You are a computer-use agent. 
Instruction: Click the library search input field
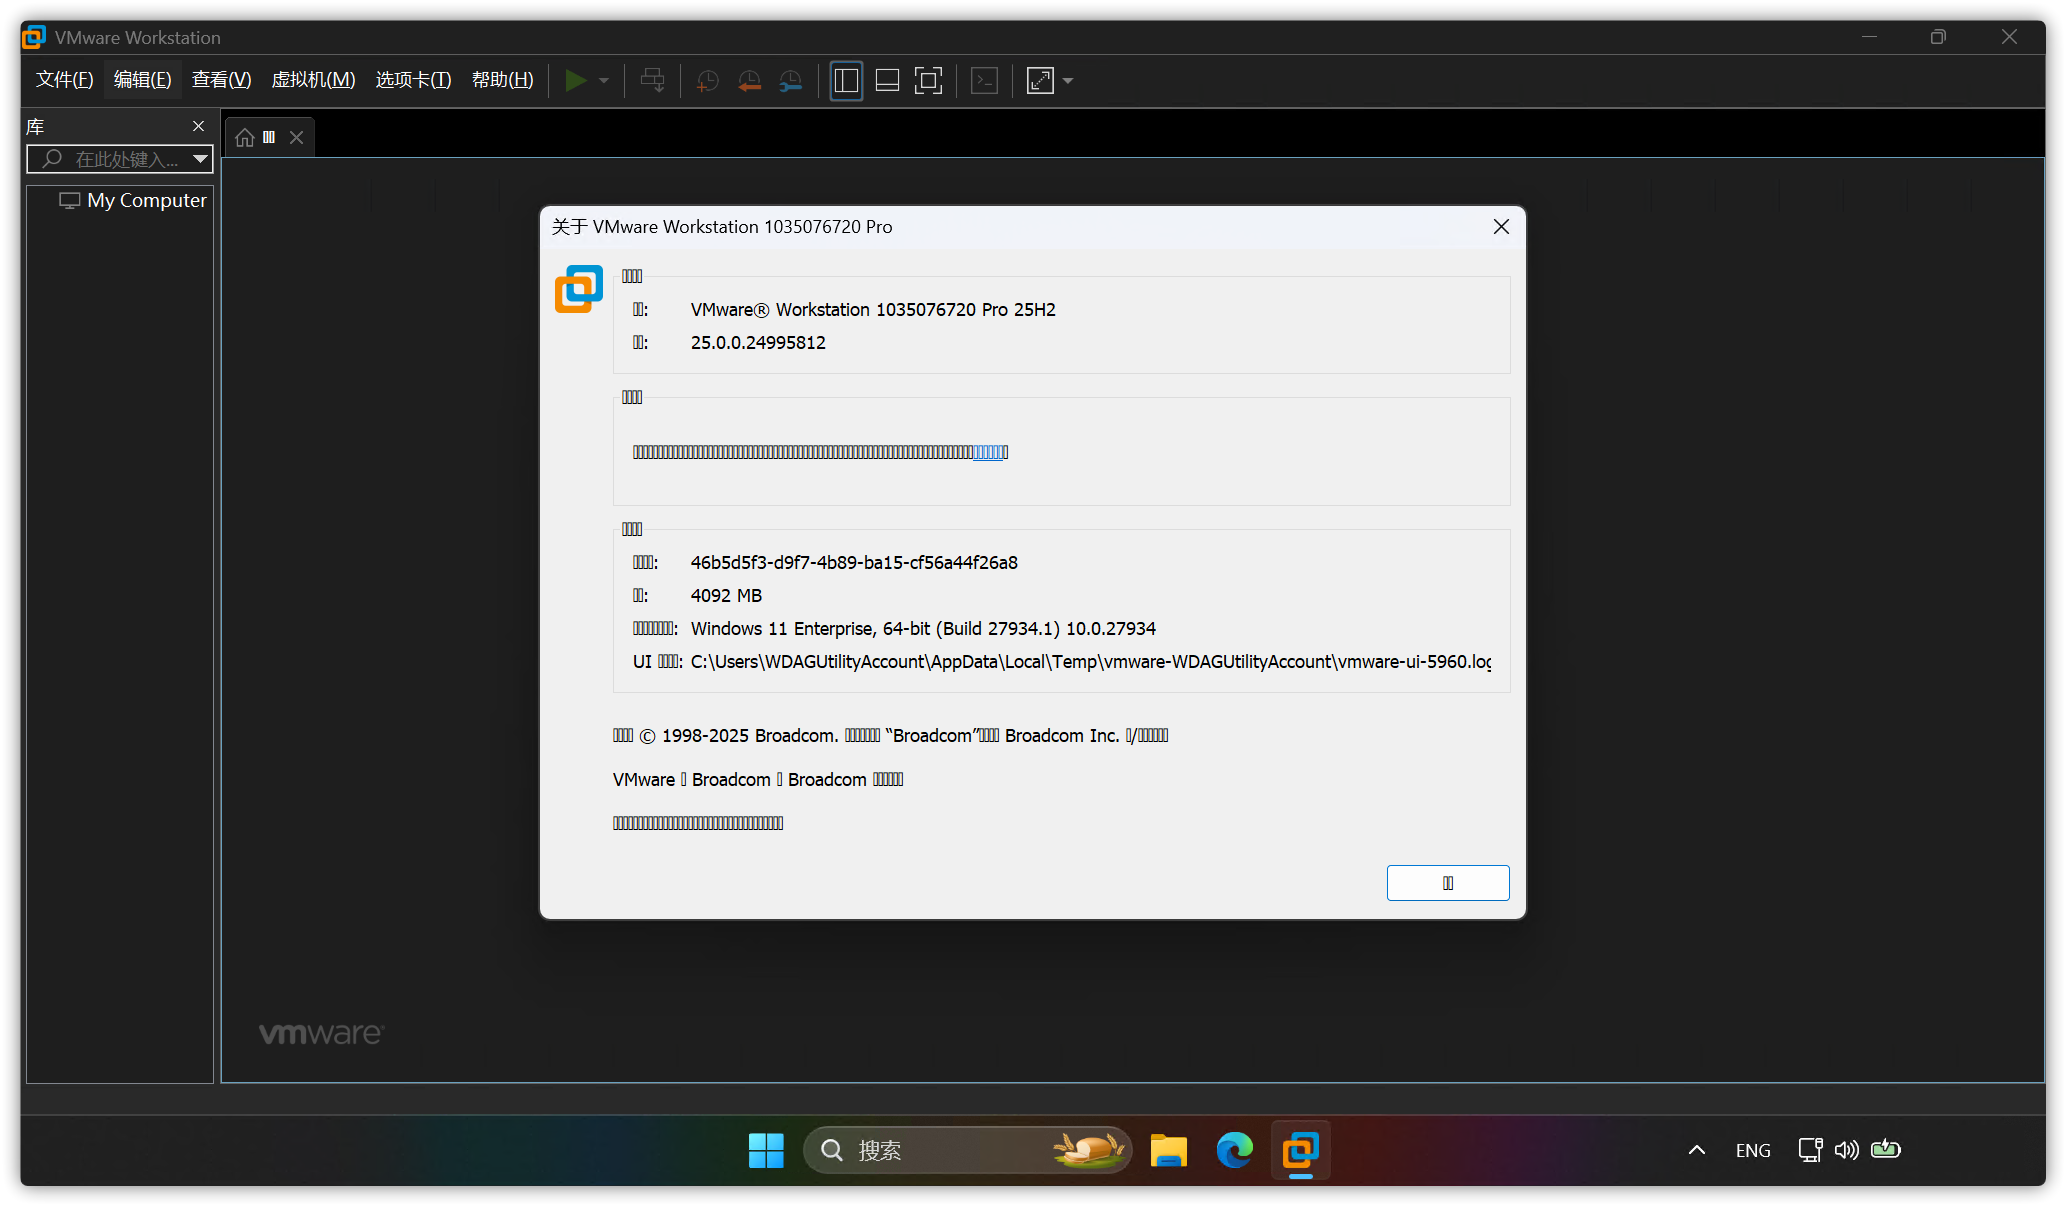click(125, 159)
